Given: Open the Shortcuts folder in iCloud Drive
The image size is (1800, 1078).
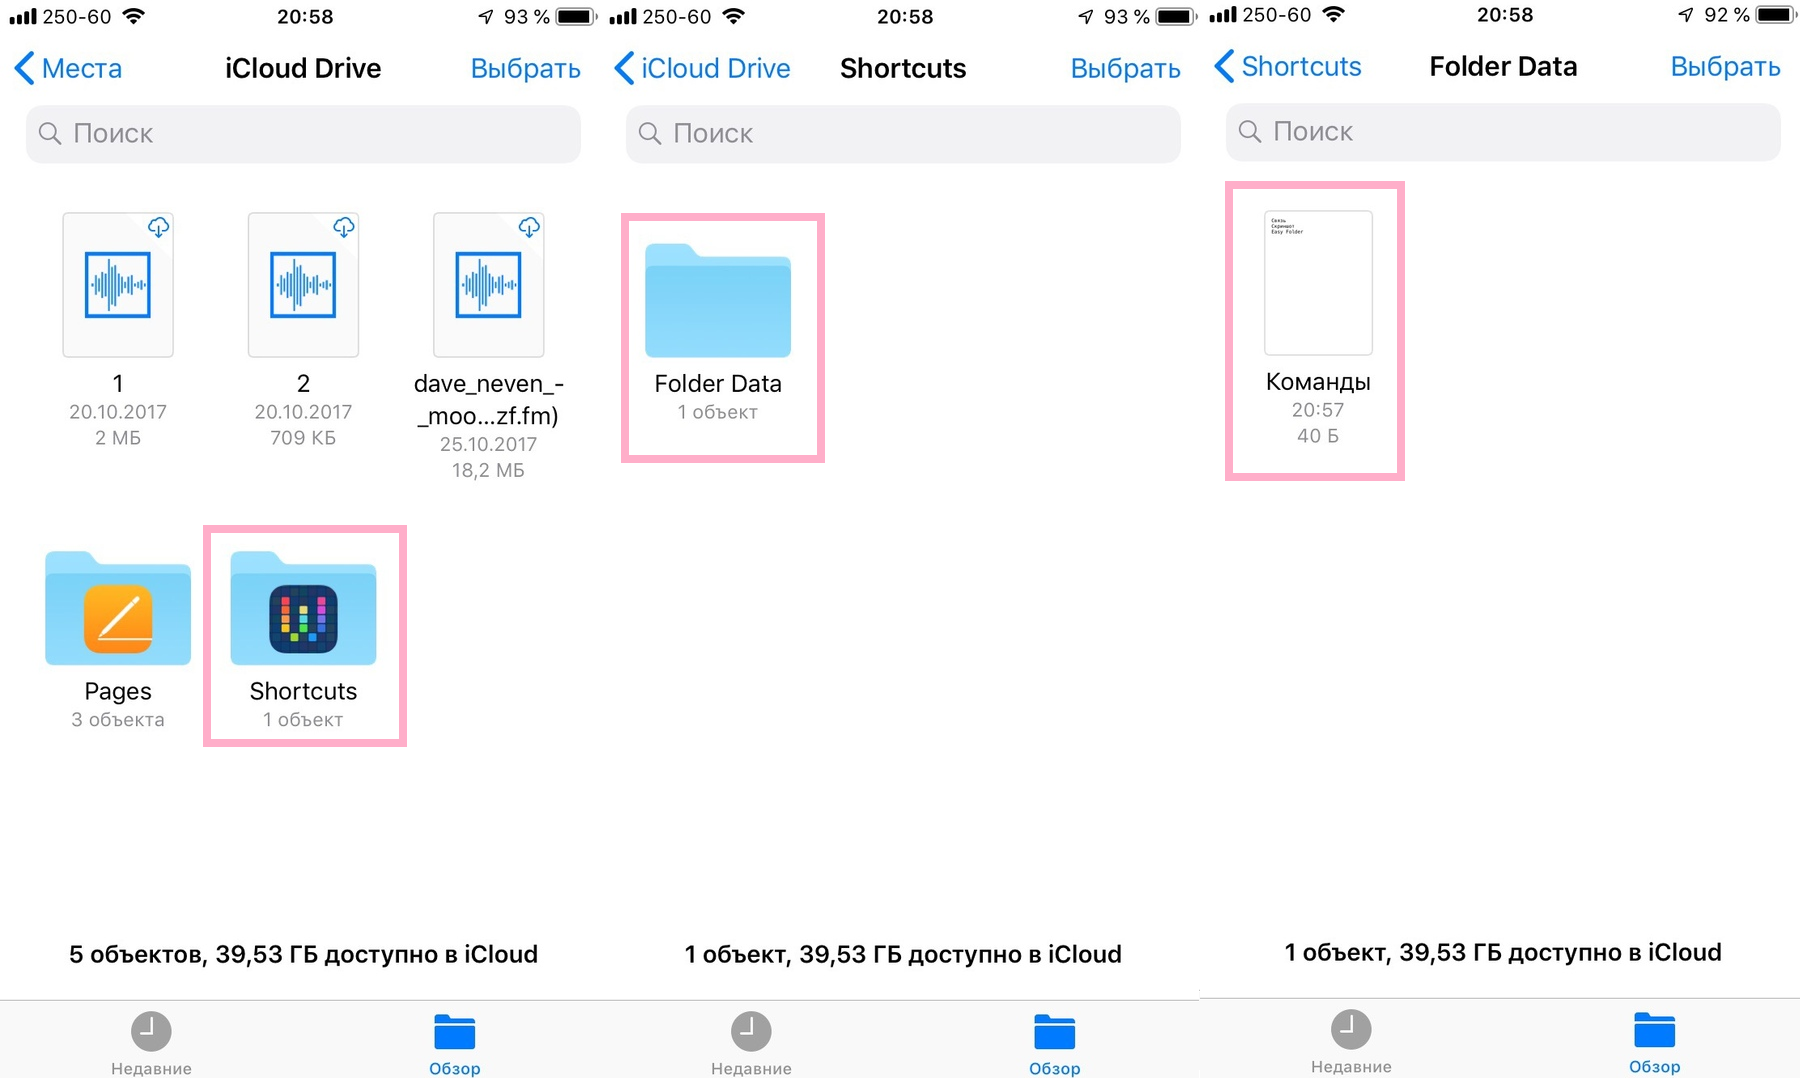Looking at the screenshot, I should click(303, 610).
